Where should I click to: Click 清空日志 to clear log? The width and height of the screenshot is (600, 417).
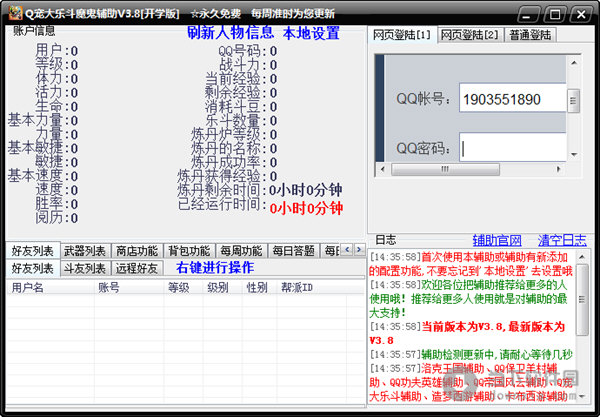click(x=562, y=240)
